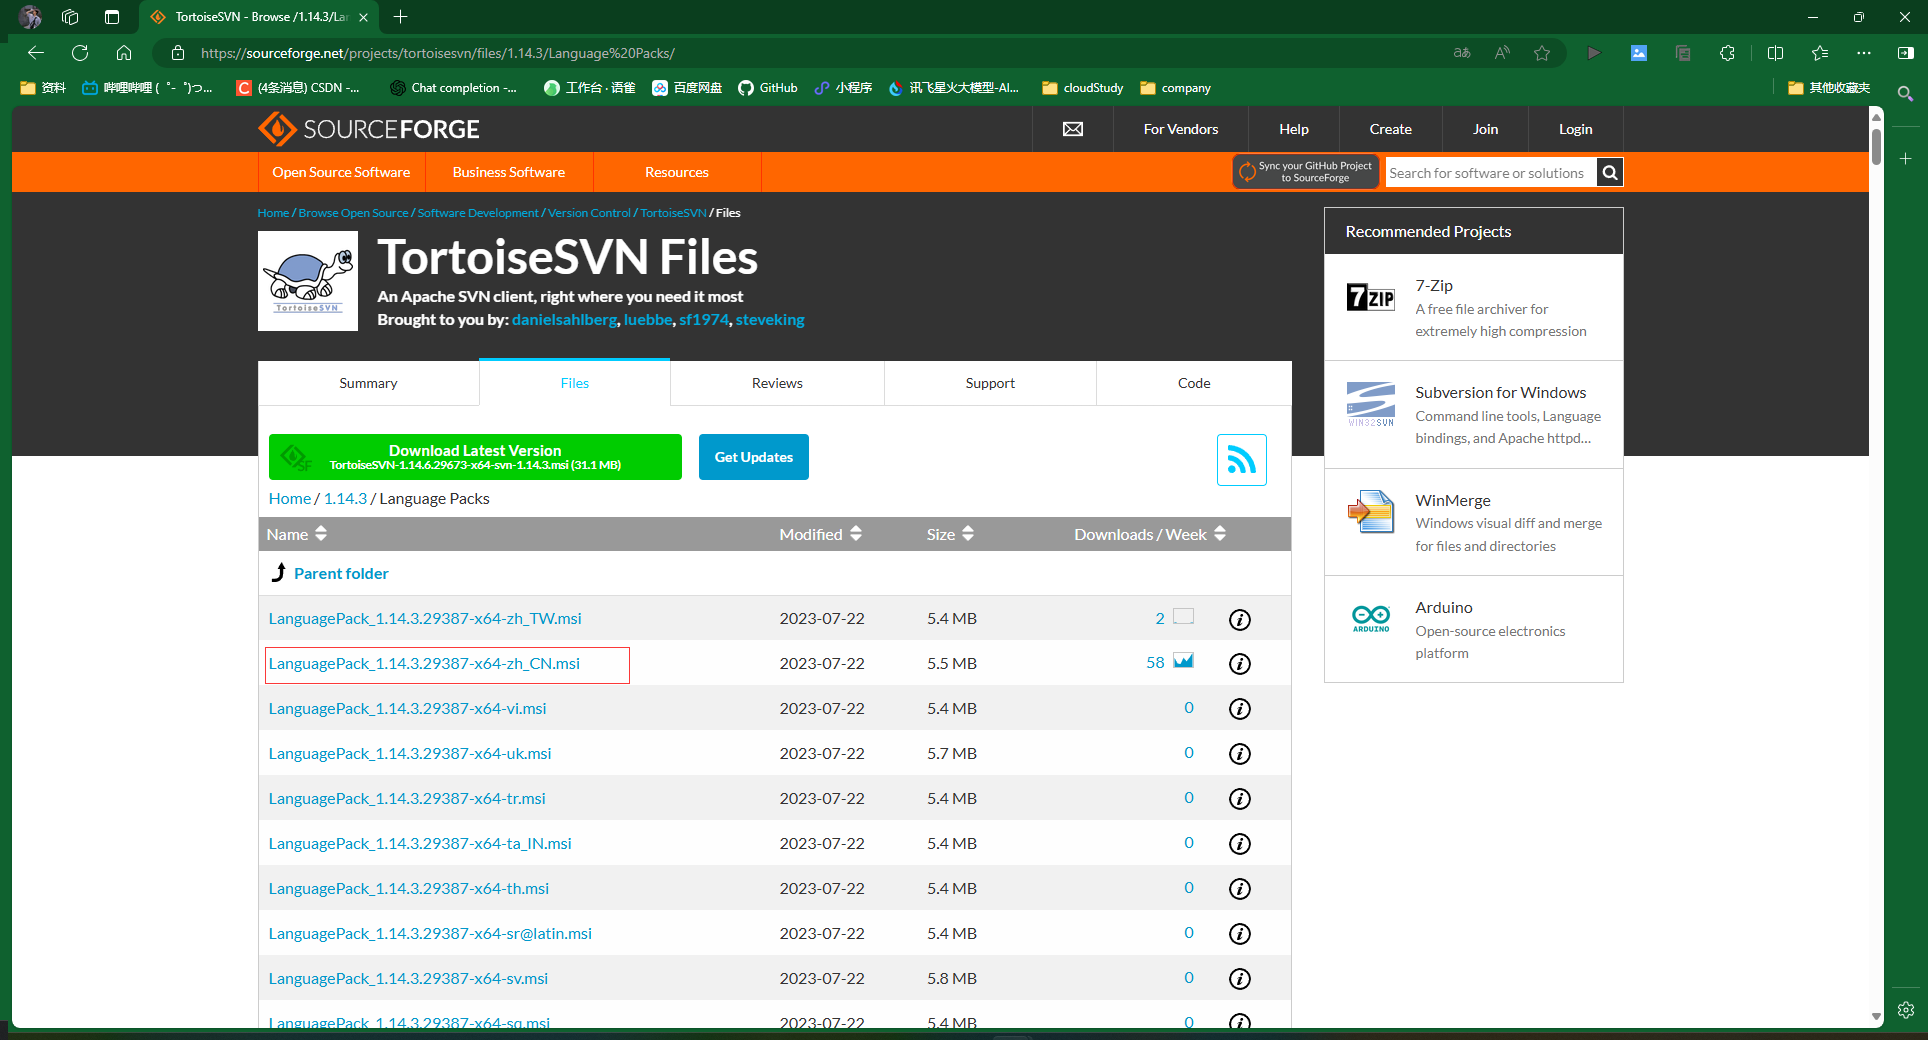Image resolution: width=1928 pixels, height=1040 pixels.
Task: Click the SourceForge logo
Action: click(x=369, y=129)
